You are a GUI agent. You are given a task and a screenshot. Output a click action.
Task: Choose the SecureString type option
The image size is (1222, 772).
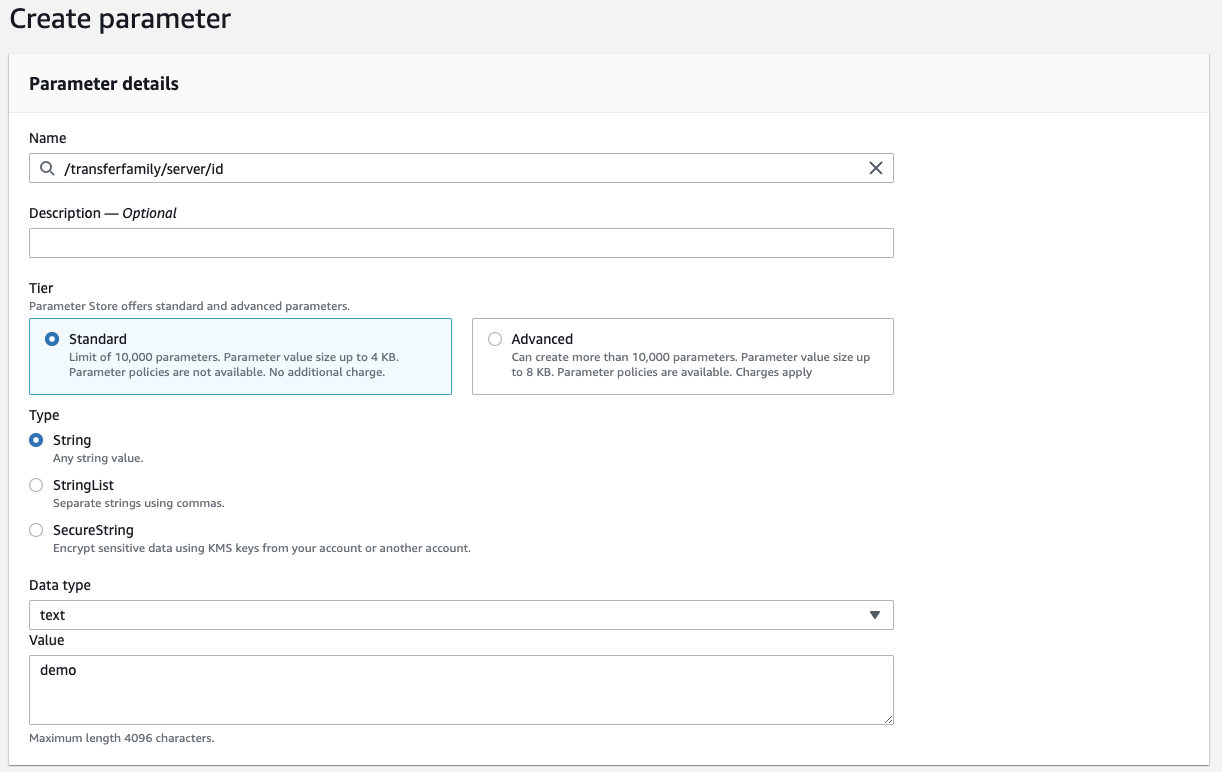(x=36, y=530)
